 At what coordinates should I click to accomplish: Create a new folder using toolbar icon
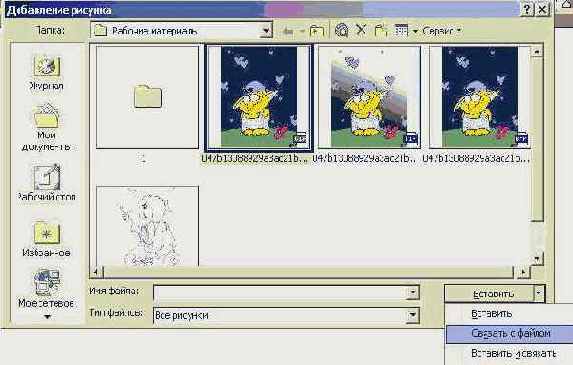(381, 30)
